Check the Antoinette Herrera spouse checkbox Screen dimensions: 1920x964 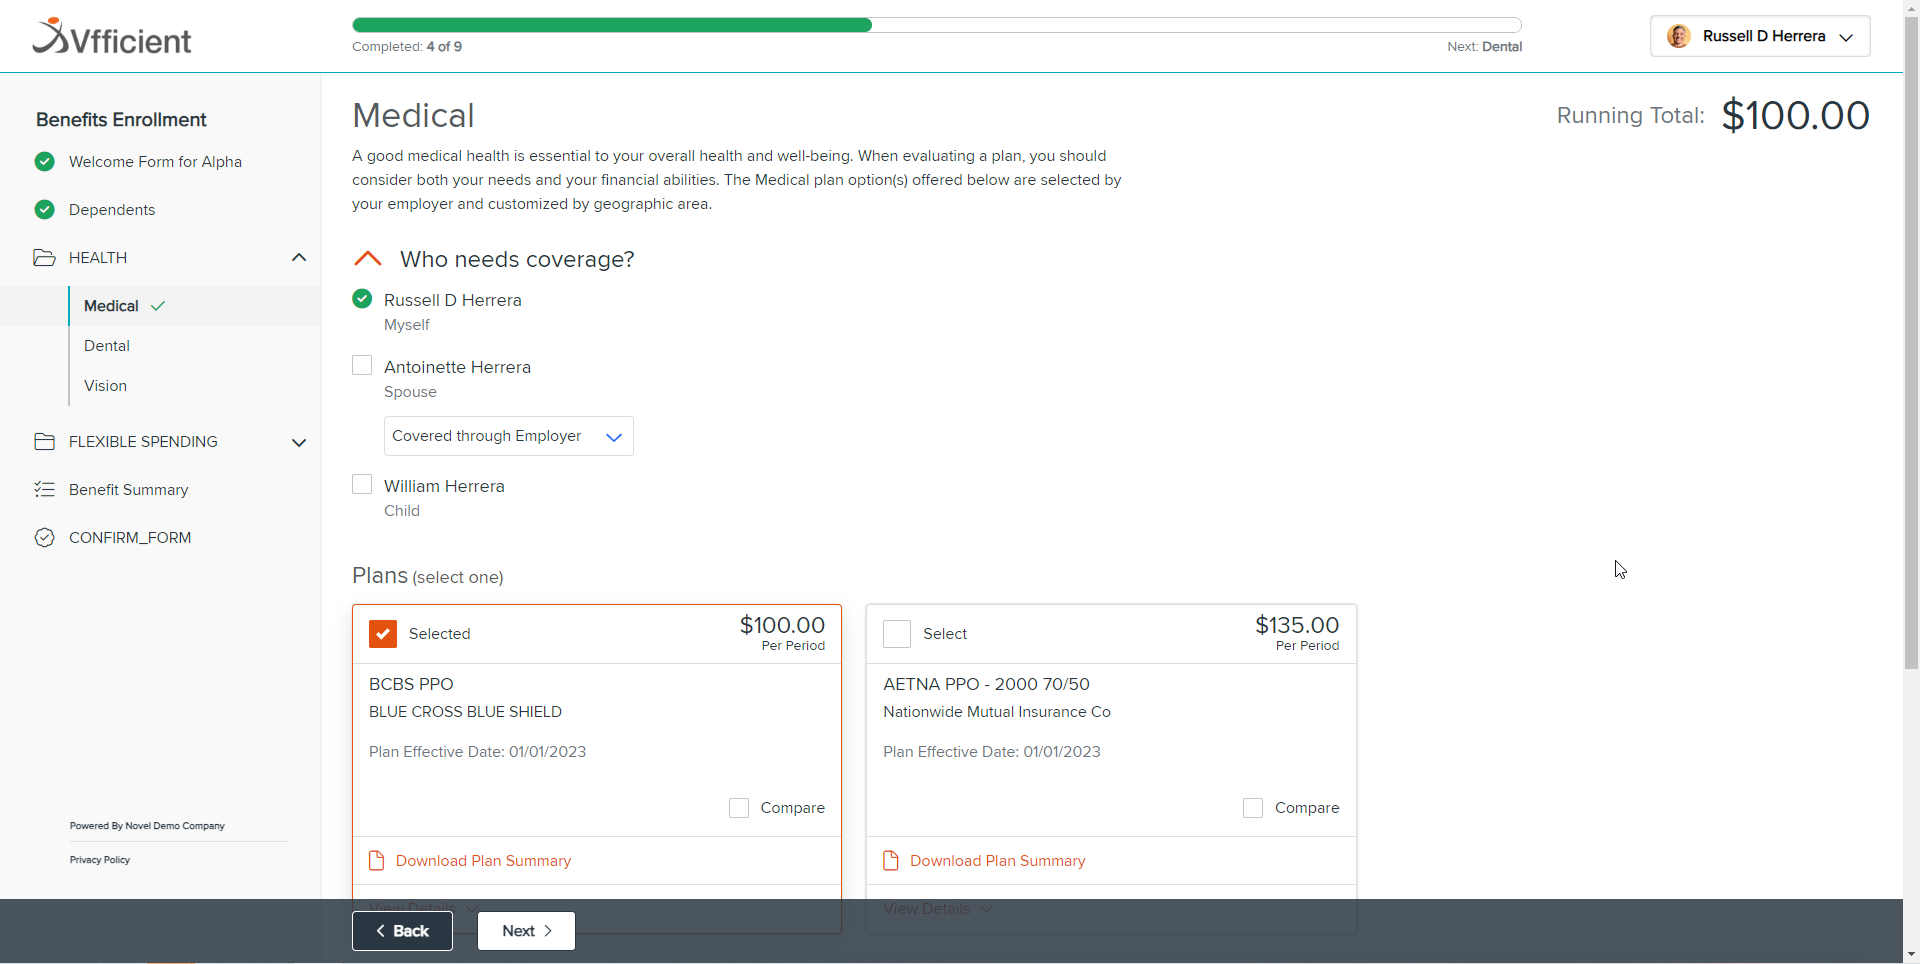click(x=362, y=365)
